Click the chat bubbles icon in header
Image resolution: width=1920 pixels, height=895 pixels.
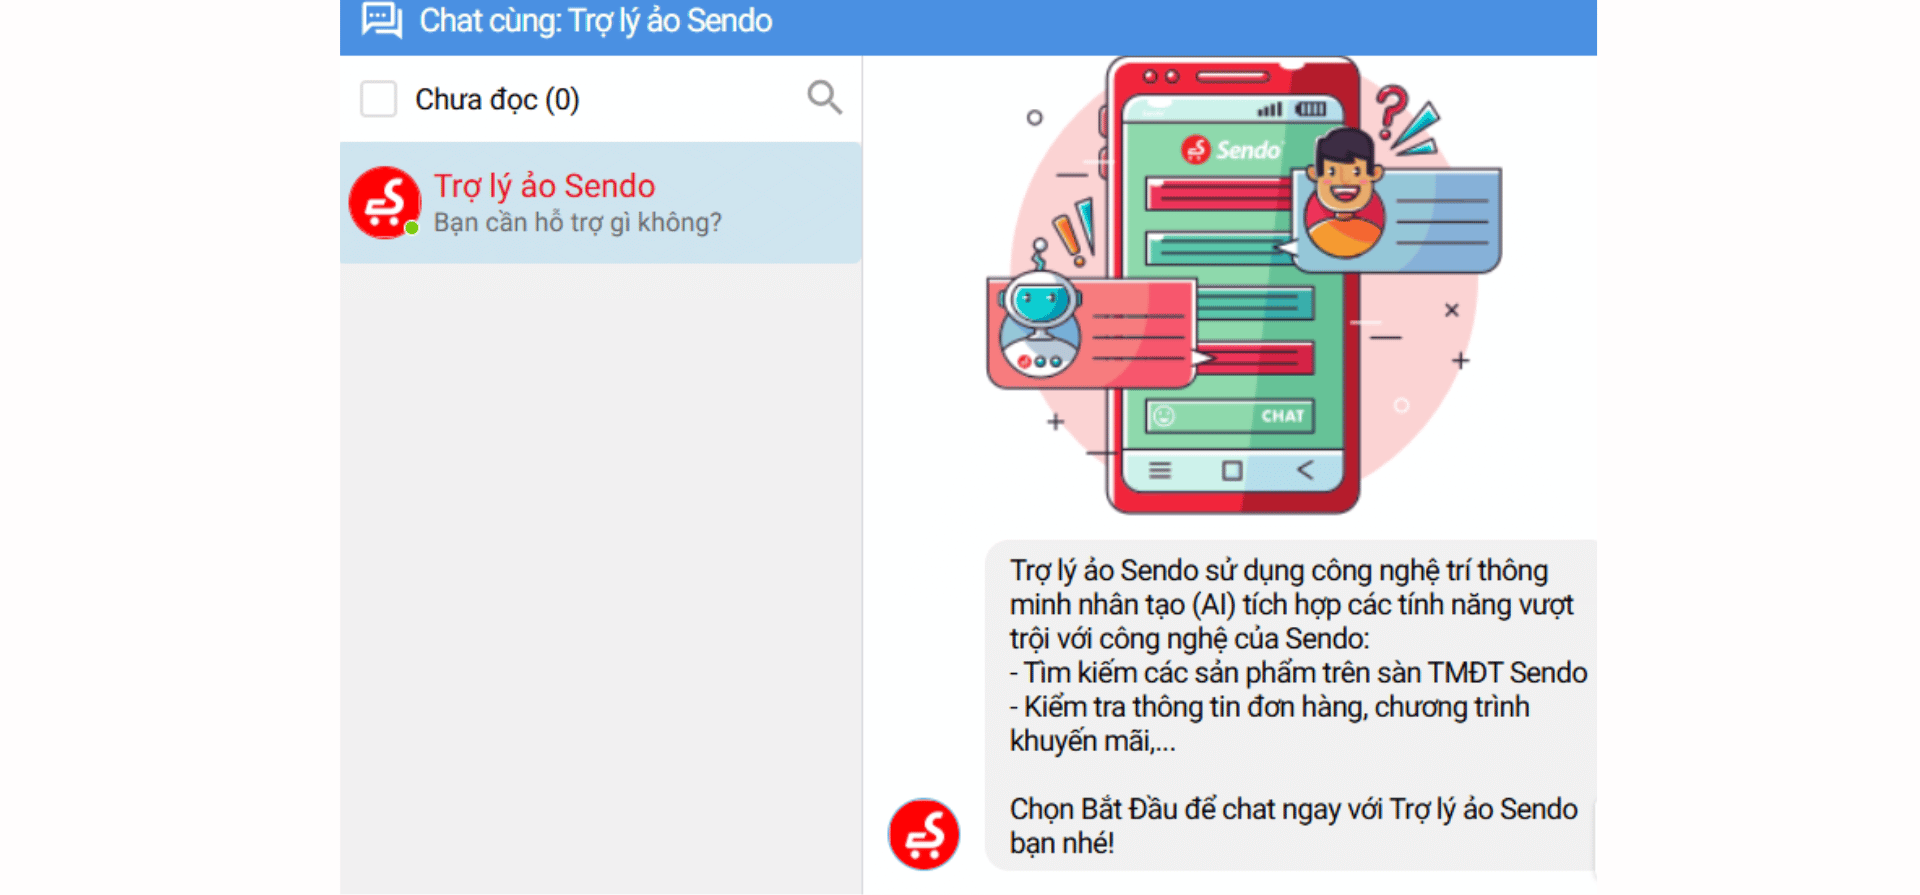click(x=382, y=20)
